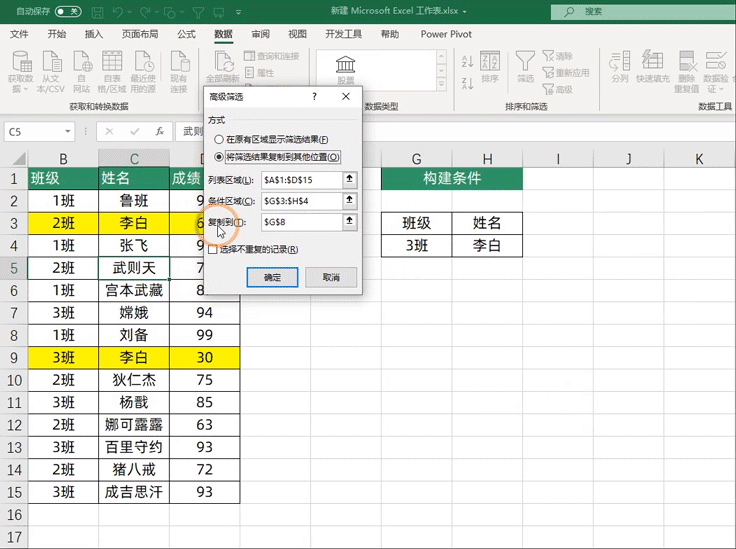Screen dimensions: 736x549
Task: Click the 重新应用 filter button
Action: [566, 73]
